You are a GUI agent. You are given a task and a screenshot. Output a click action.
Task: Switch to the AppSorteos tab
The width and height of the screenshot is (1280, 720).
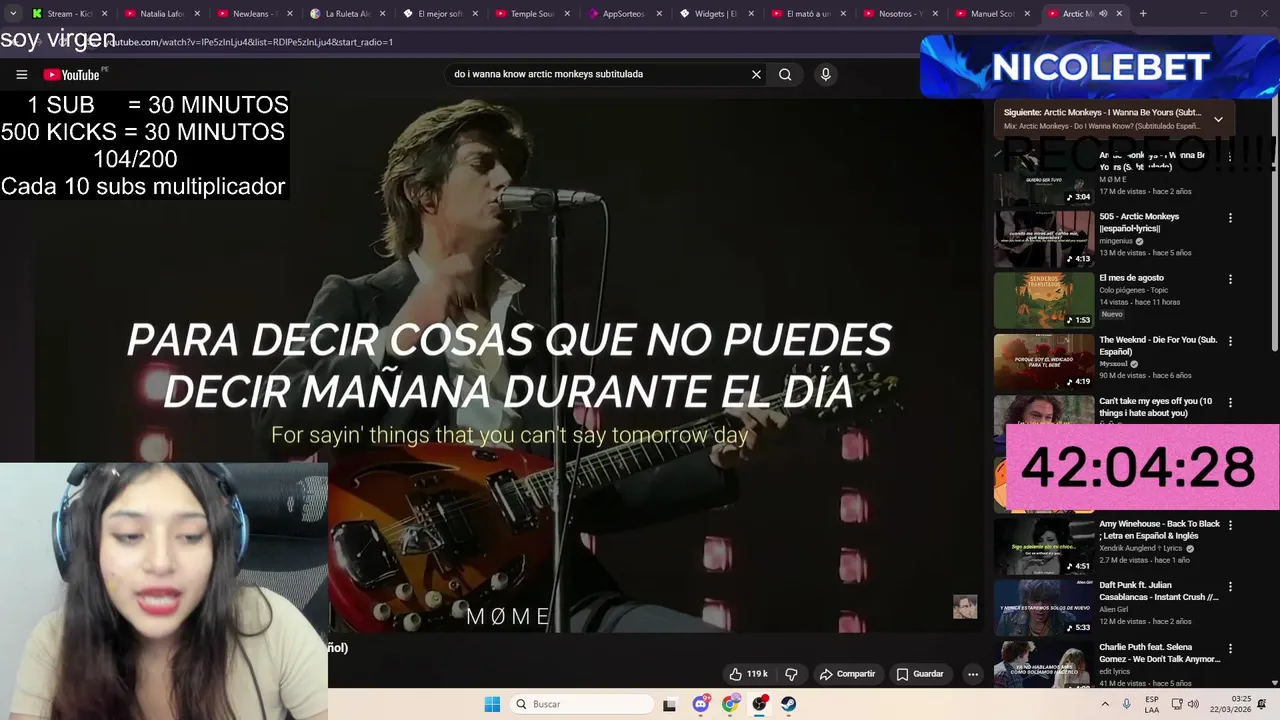pyautogui.click(x=623, y=14)
